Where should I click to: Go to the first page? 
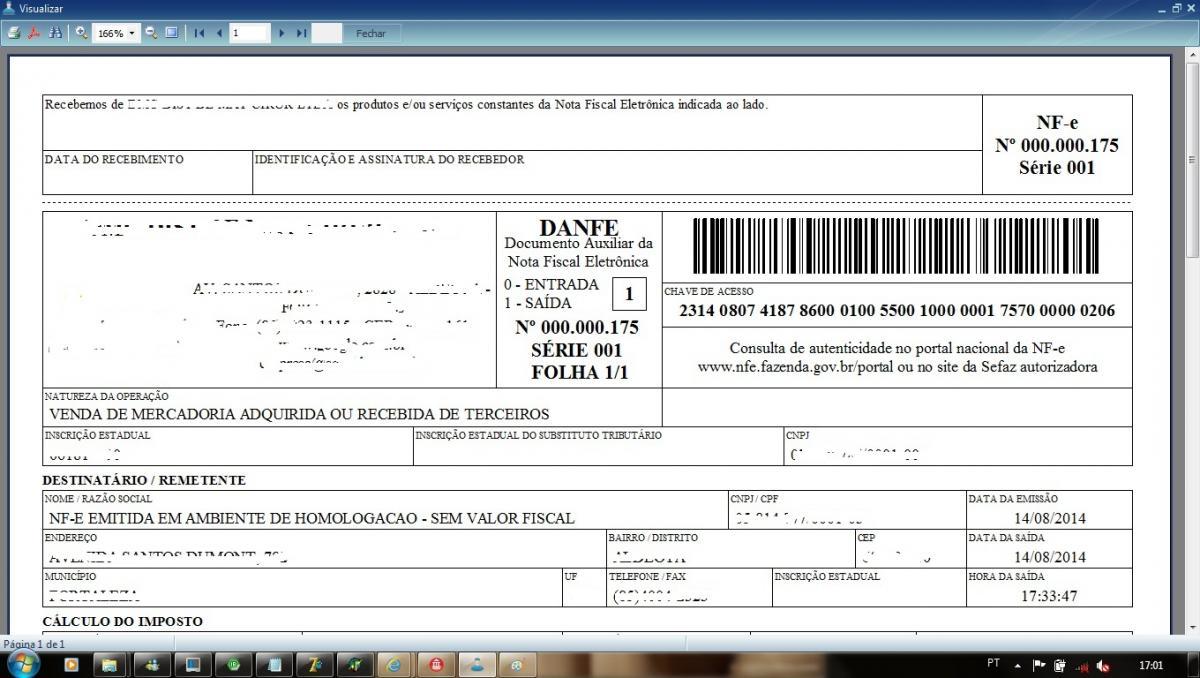[200, 33]
